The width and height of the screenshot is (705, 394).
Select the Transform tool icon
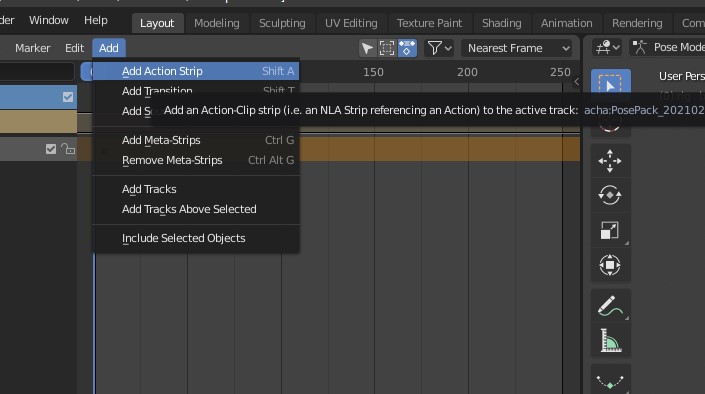tap(610, 265)
